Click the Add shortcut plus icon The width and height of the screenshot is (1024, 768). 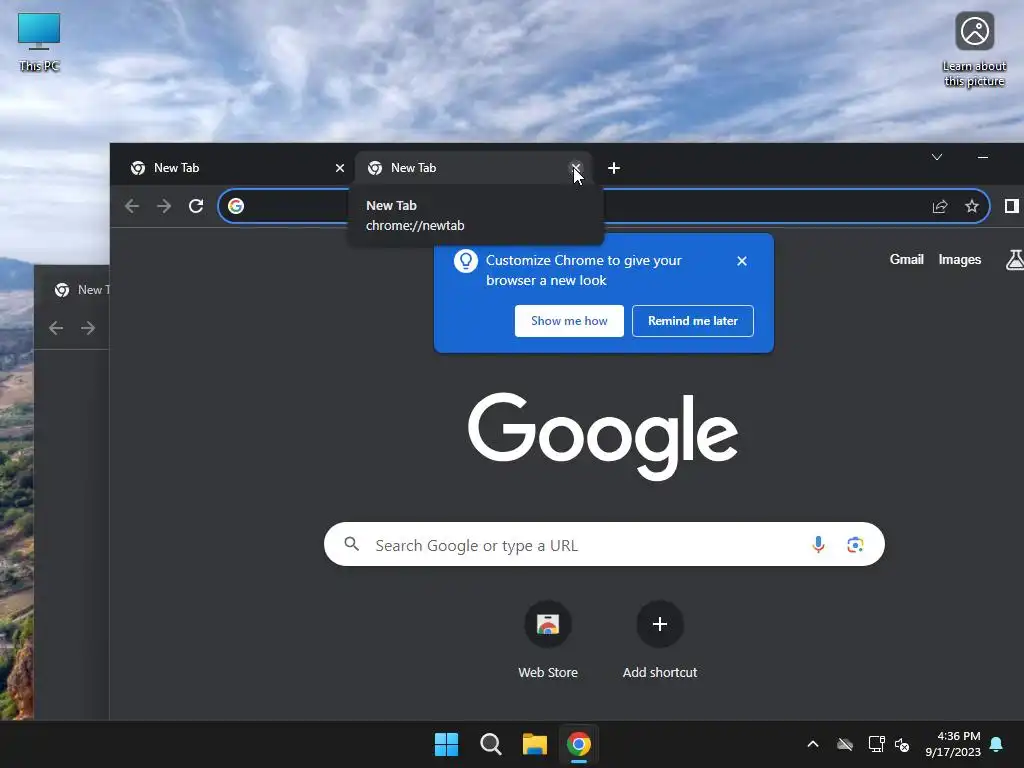click(x=660, y=624)
